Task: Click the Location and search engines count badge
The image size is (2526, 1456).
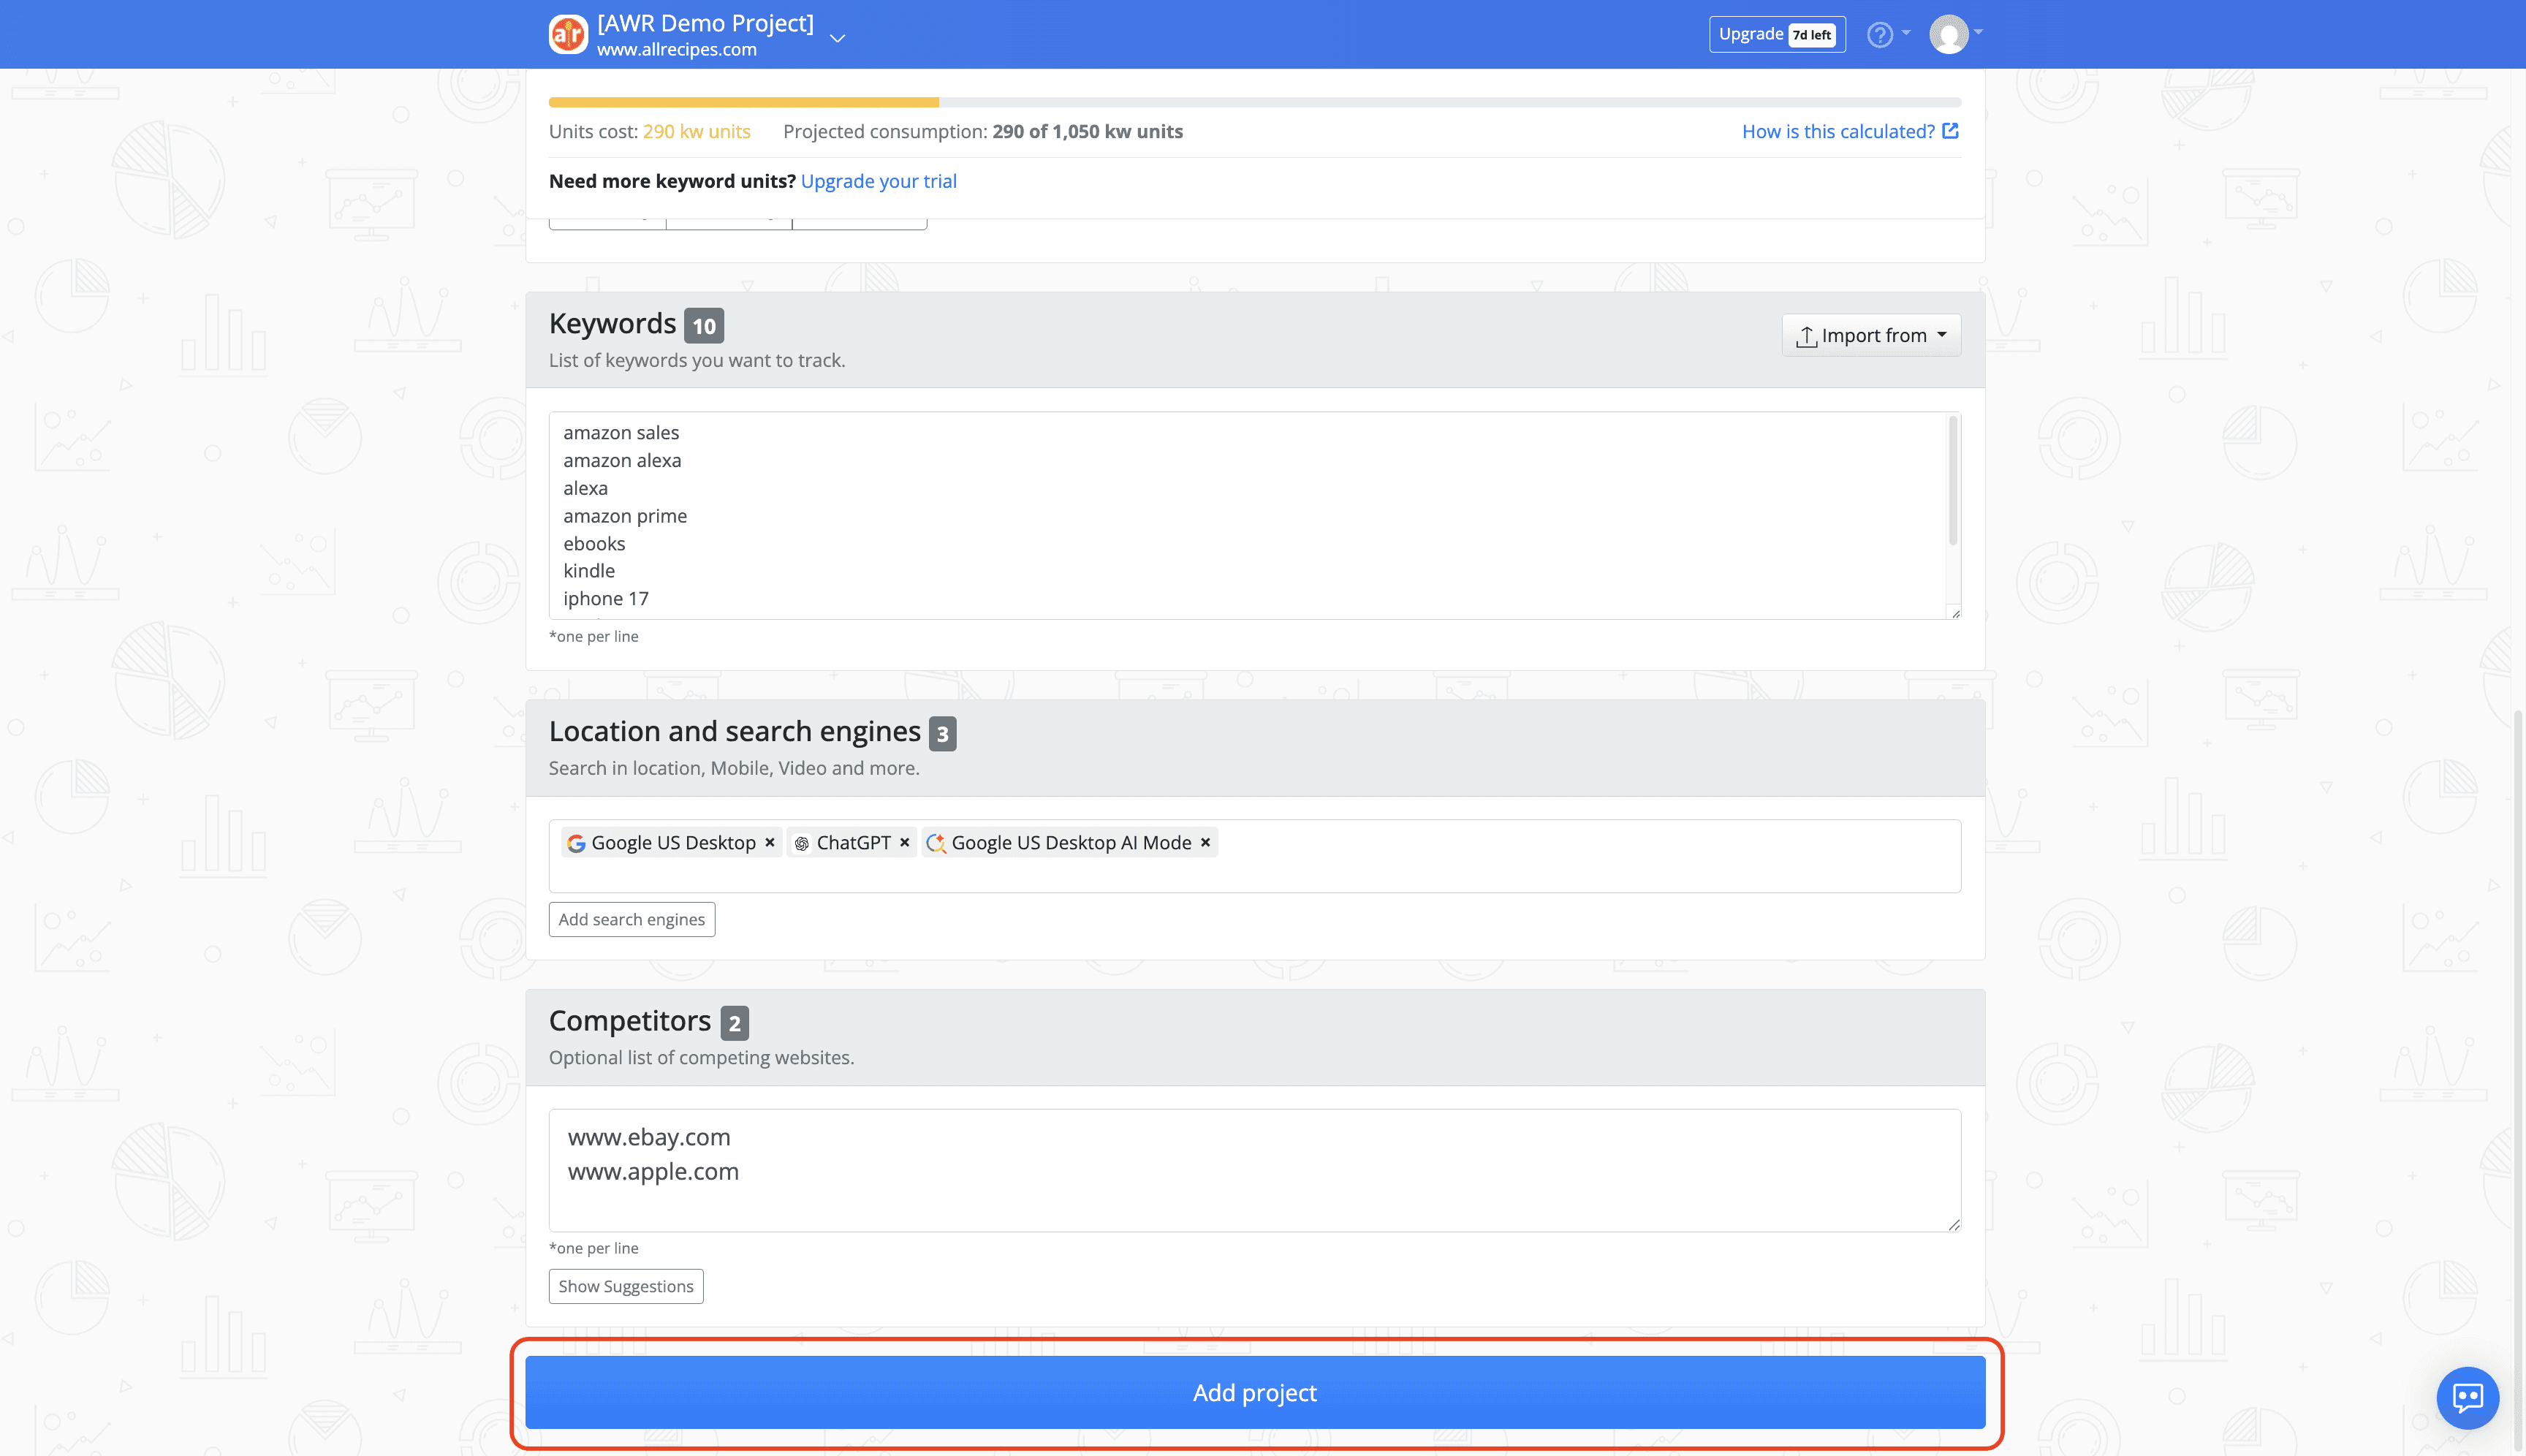Action: (x=942, y=734)
